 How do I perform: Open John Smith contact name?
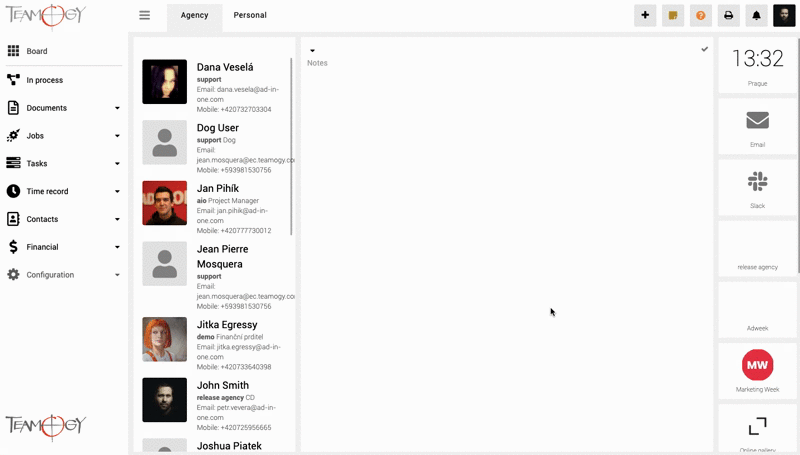click(x=223, y=386)
